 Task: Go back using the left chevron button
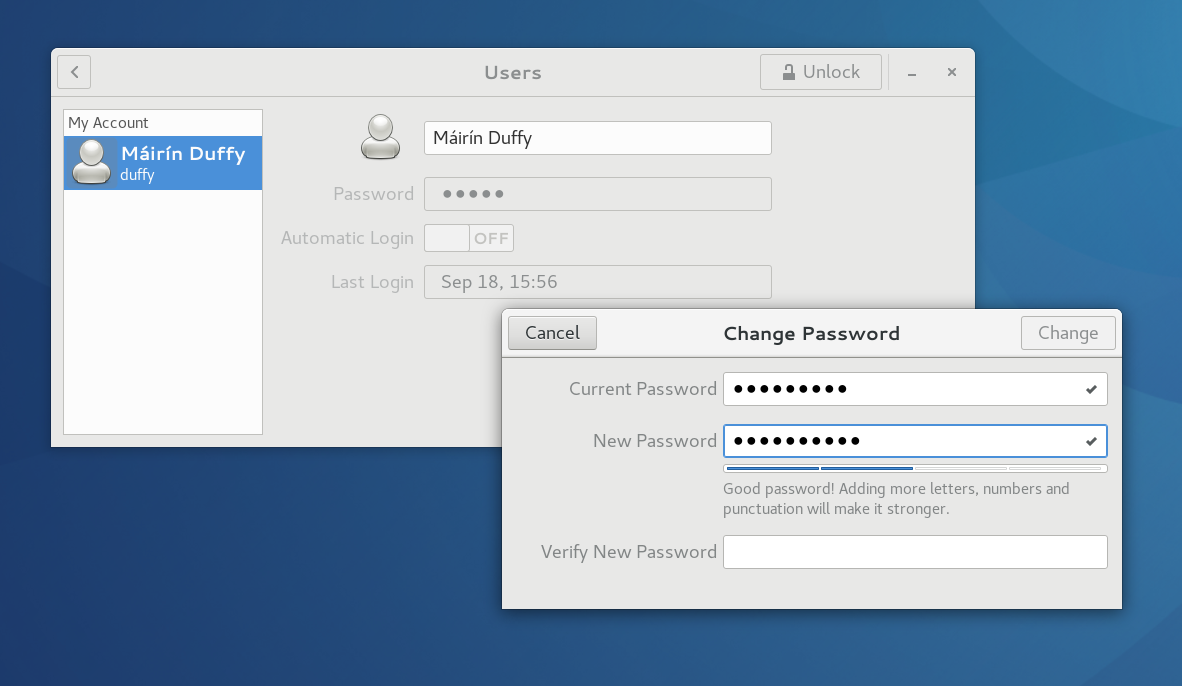tap(74, 72)
